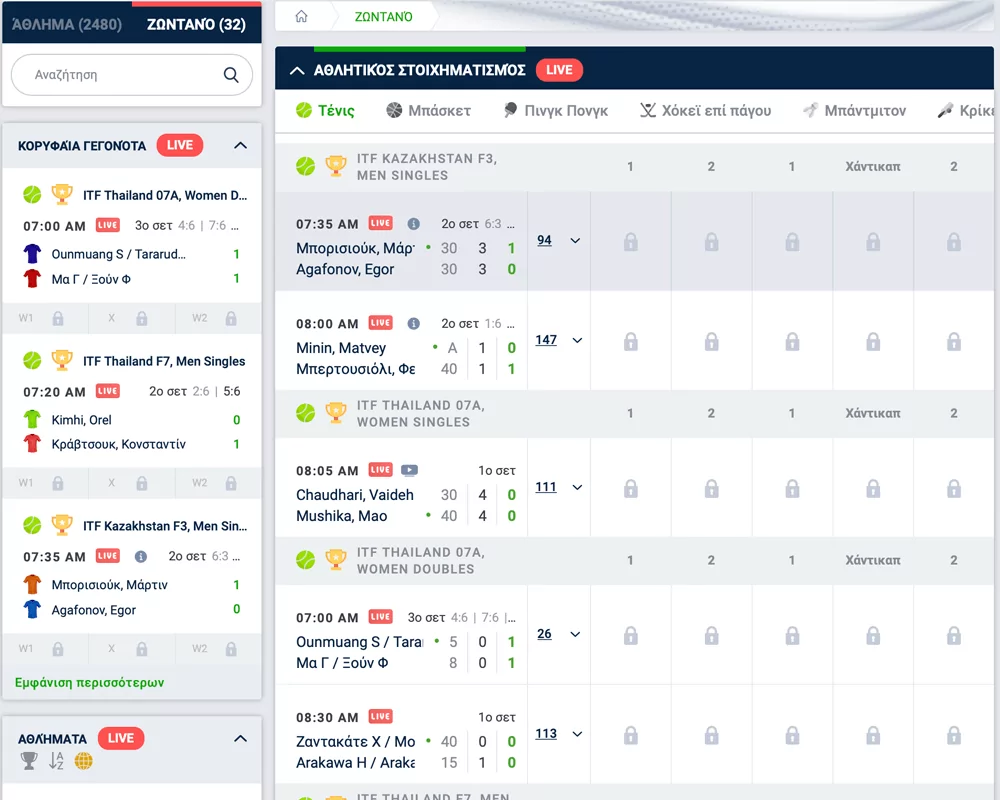1000x800 pixels.
Task: Click video stream icon for Chaudhari match
Action: click(x=409, y=470)
